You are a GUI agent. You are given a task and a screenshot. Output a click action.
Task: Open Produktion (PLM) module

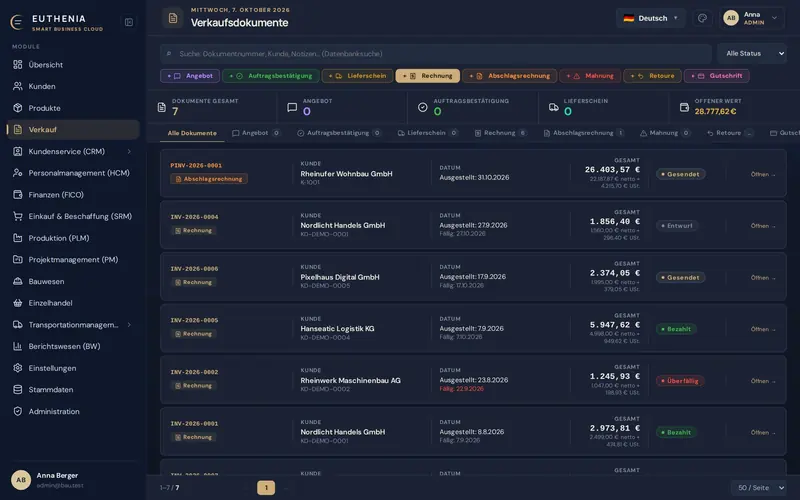point(73,238)
